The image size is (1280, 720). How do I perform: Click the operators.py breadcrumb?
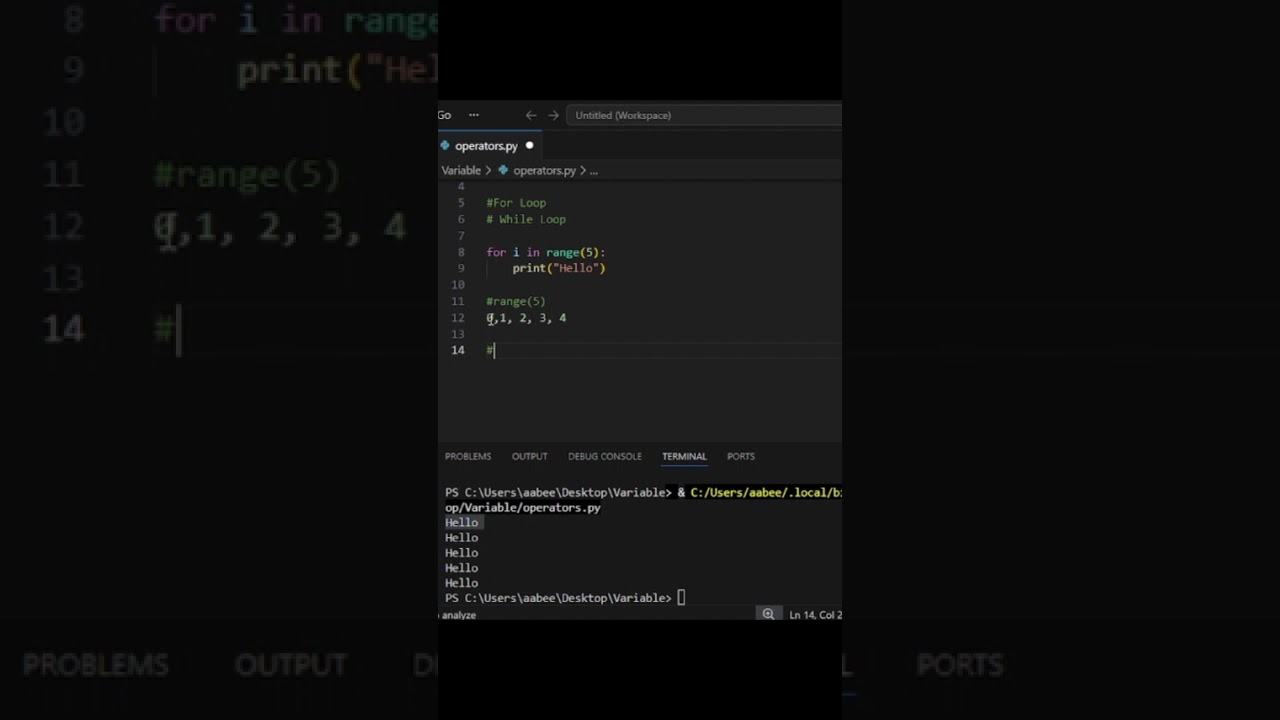545,170
